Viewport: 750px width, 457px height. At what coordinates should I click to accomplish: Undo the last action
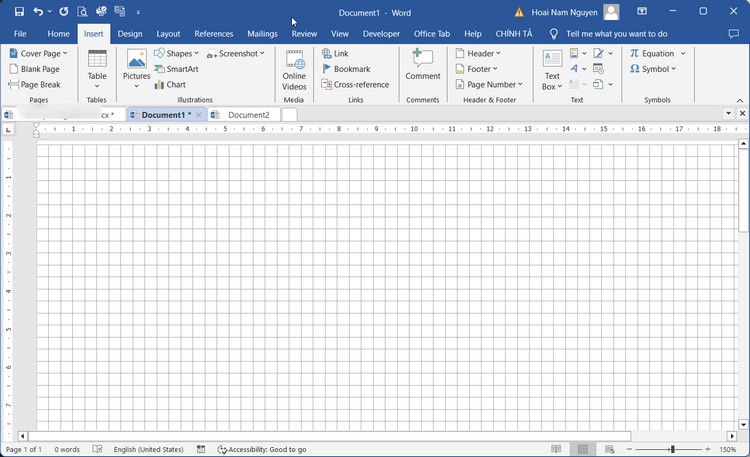pos(38,11)
